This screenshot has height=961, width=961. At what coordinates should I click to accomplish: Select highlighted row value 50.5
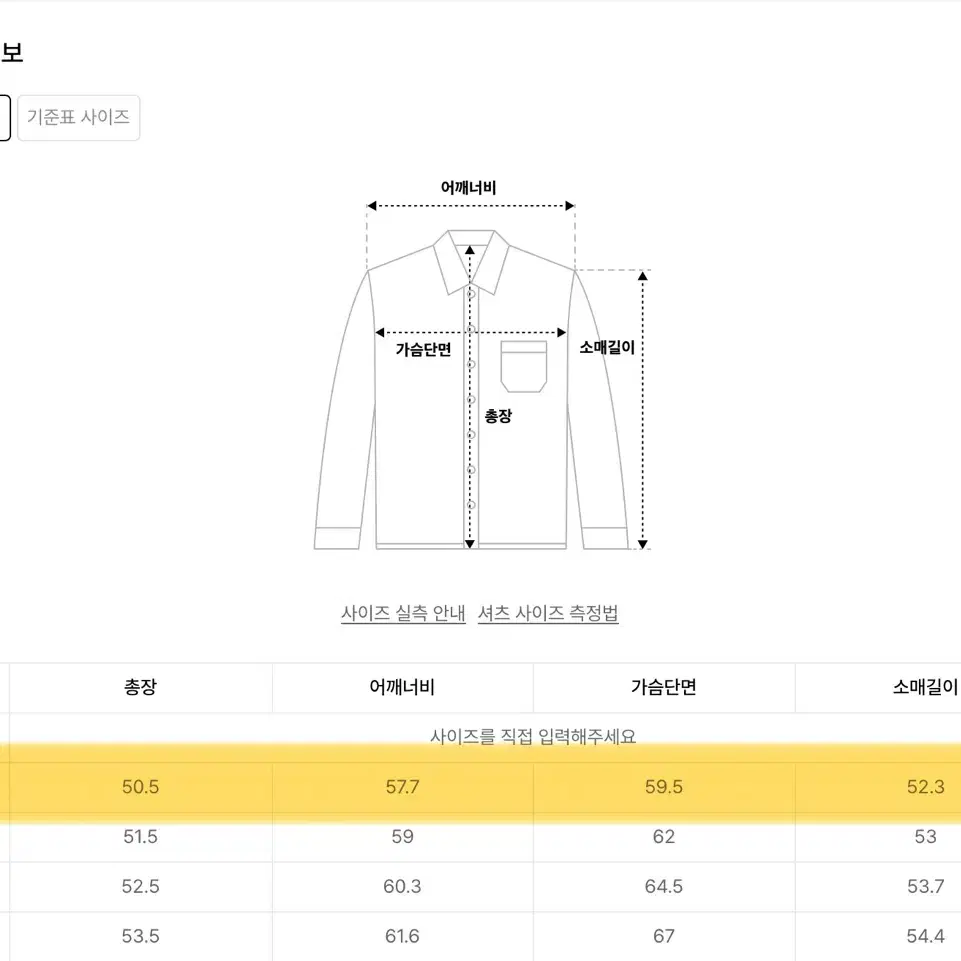click(x=140, y=787)
